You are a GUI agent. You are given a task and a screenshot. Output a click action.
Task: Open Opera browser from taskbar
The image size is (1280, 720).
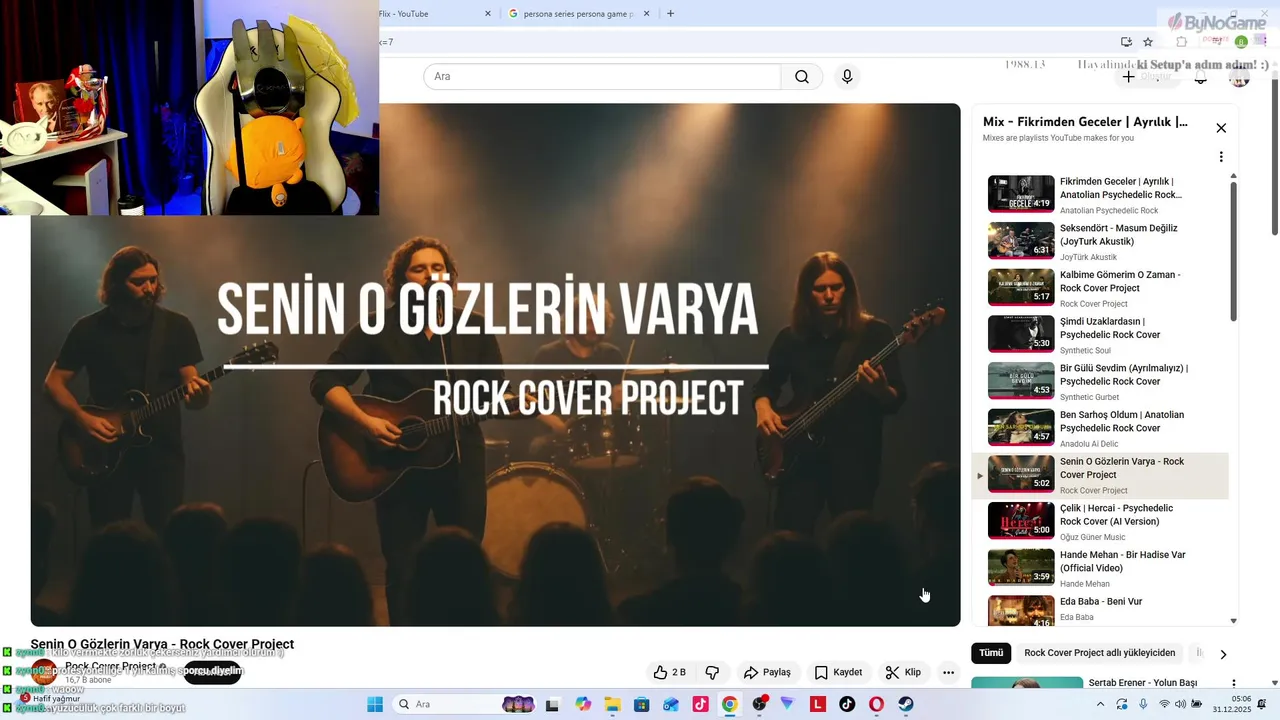coord(877,704)
